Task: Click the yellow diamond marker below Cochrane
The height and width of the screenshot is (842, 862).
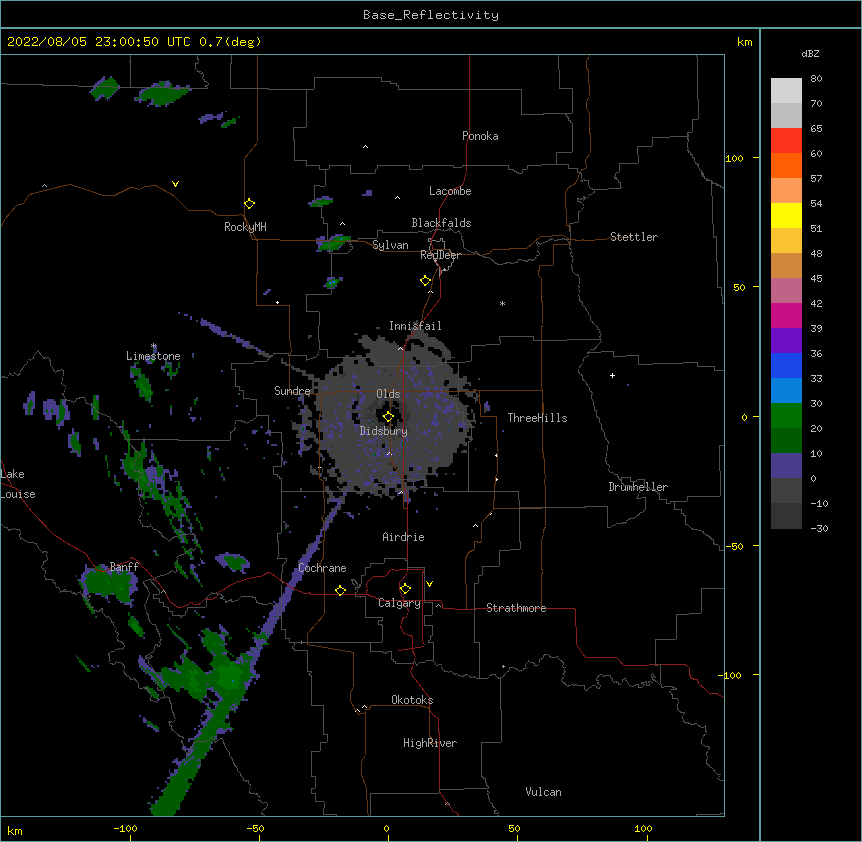Action: coord(340,590)
